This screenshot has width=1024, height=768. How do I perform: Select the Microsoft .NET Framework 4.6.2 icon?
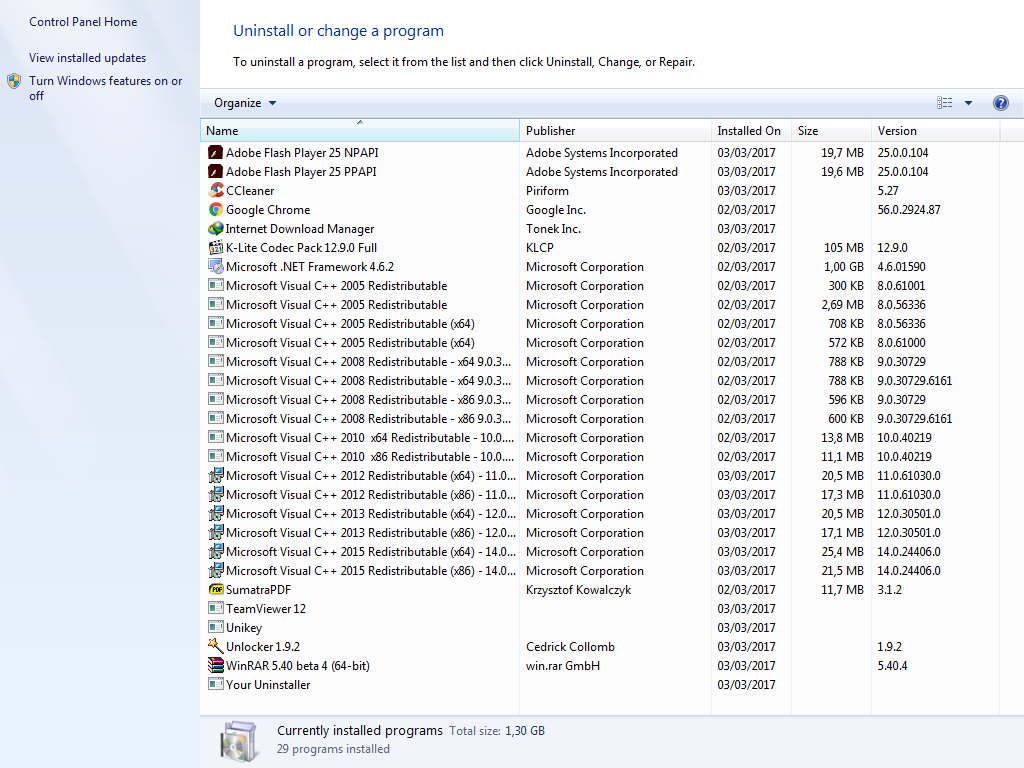click(216, 266)
